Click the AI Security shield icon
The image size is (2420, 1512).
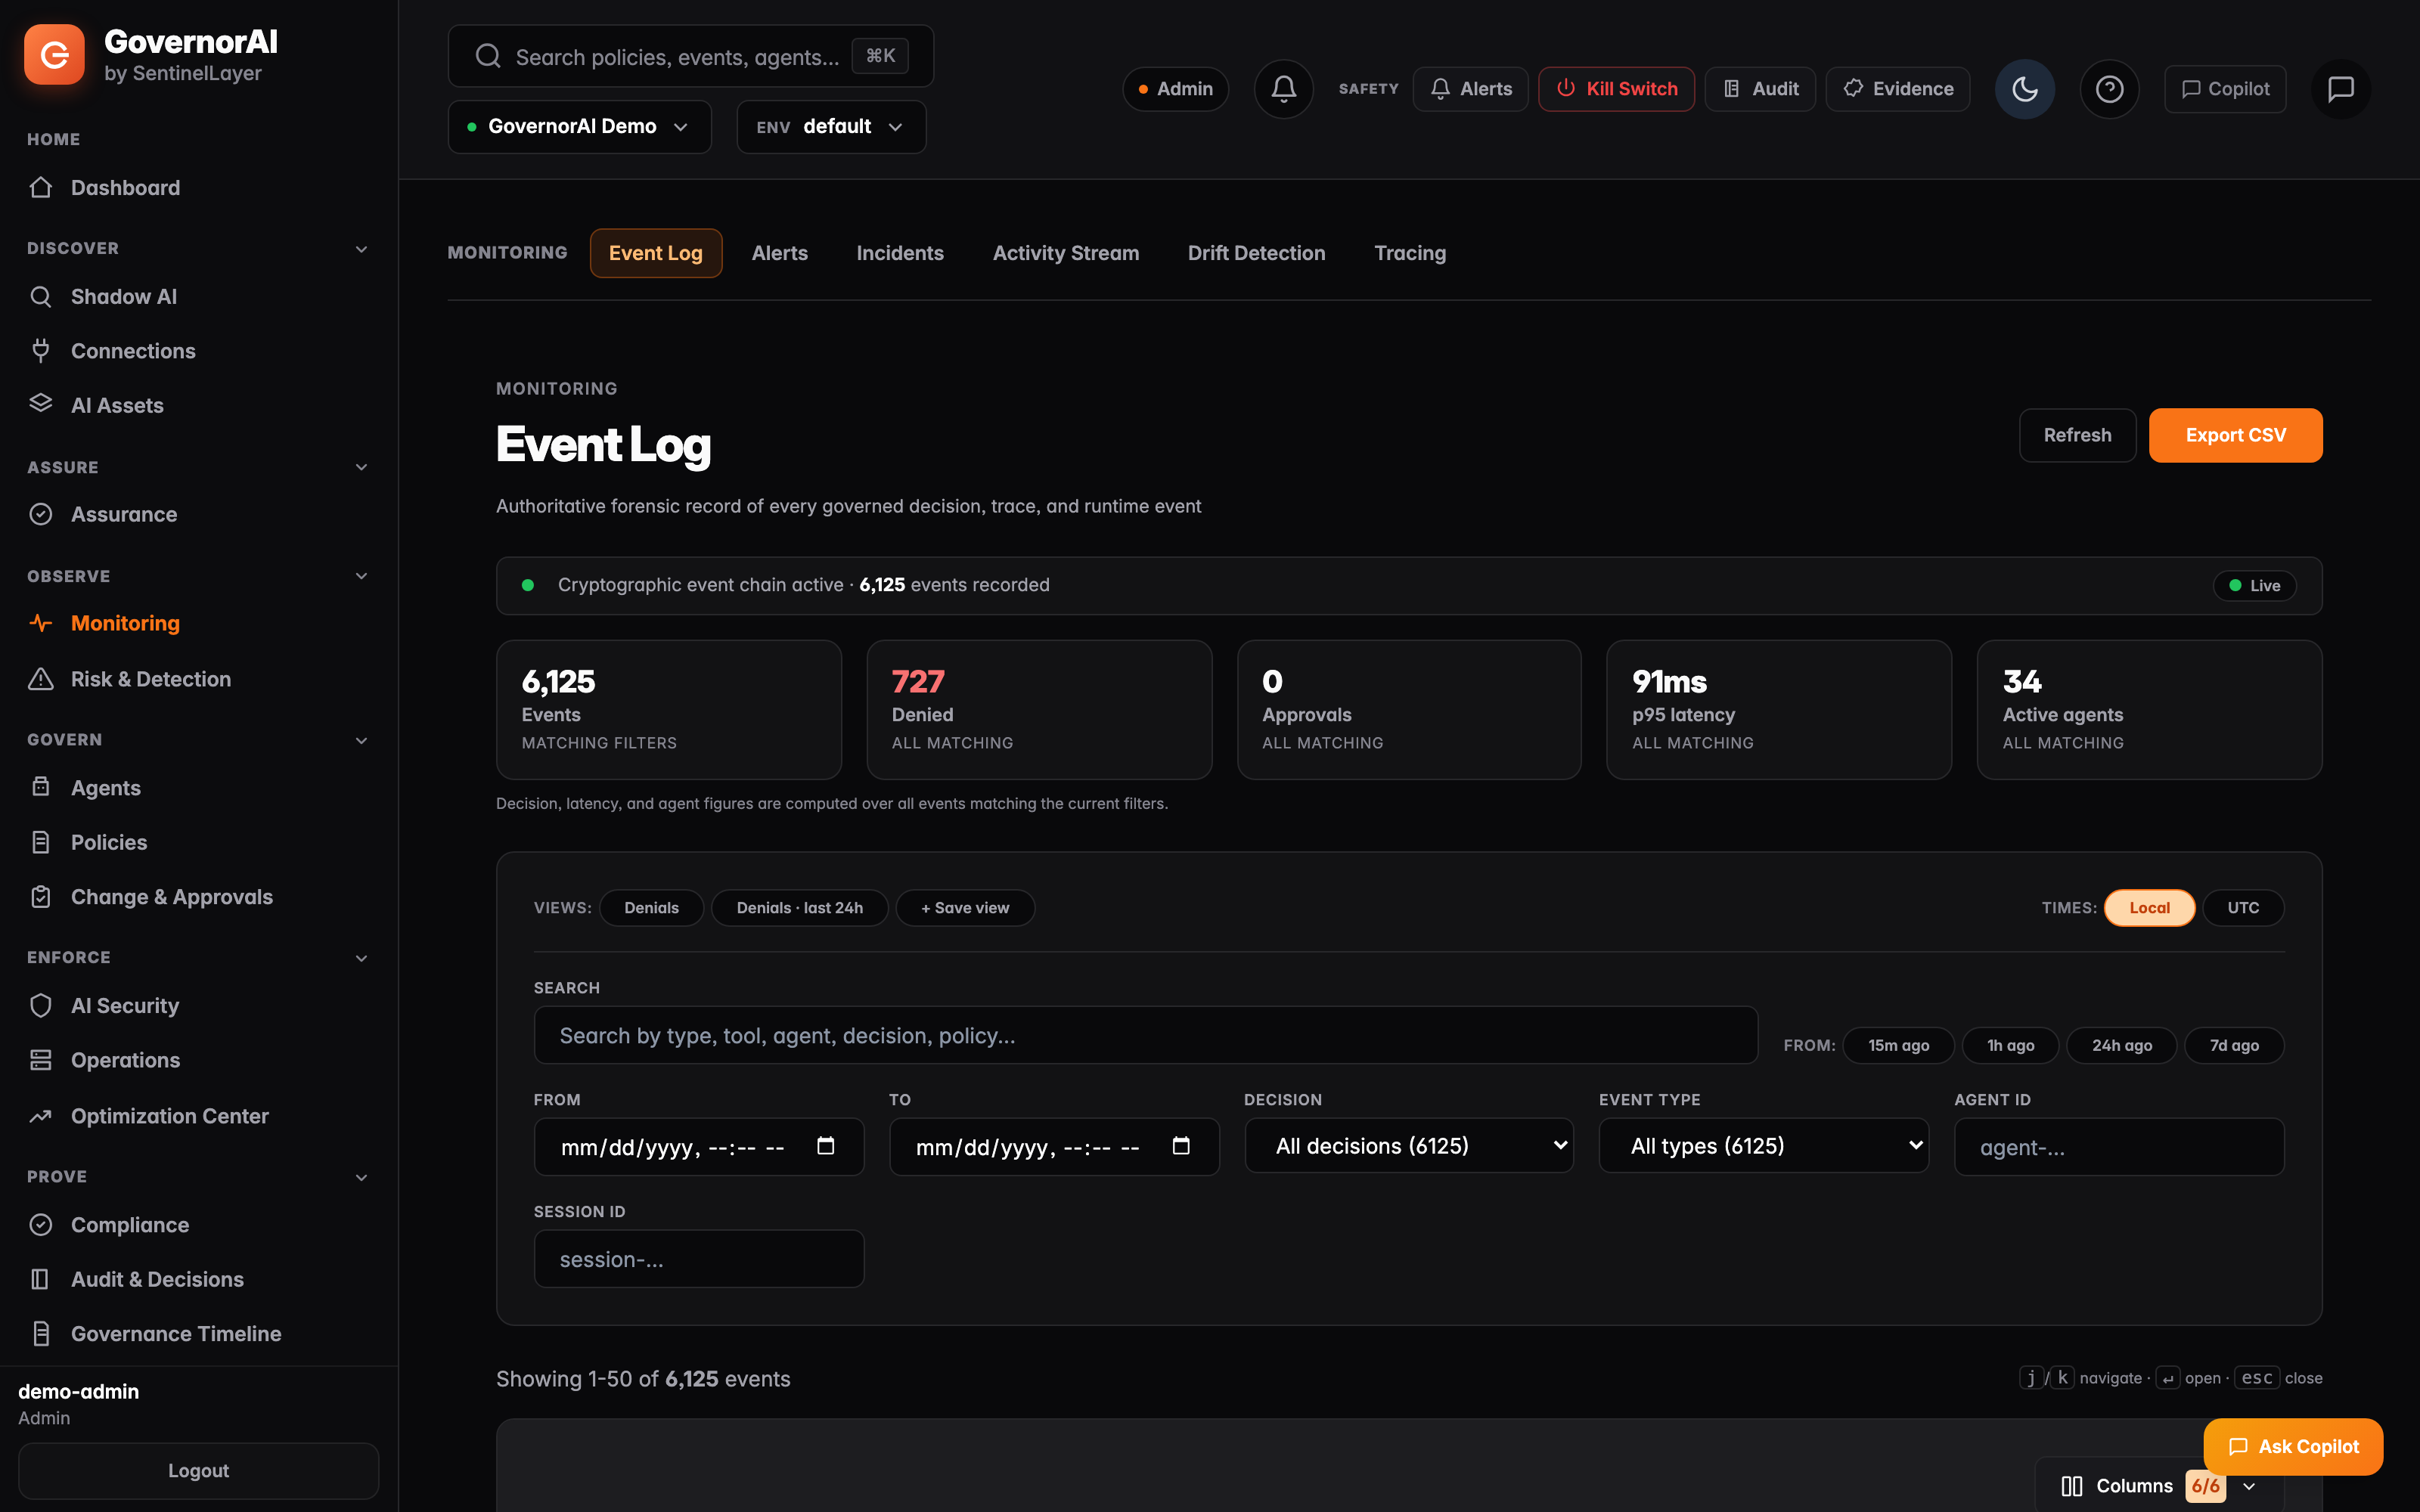tap(41, 1005)
